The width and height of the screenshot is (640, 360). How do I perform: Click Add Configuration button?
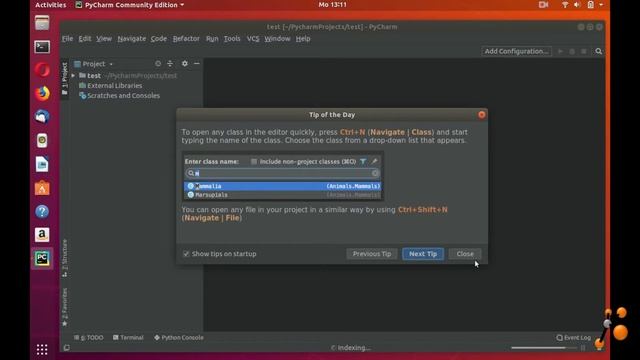coord(516,51)
